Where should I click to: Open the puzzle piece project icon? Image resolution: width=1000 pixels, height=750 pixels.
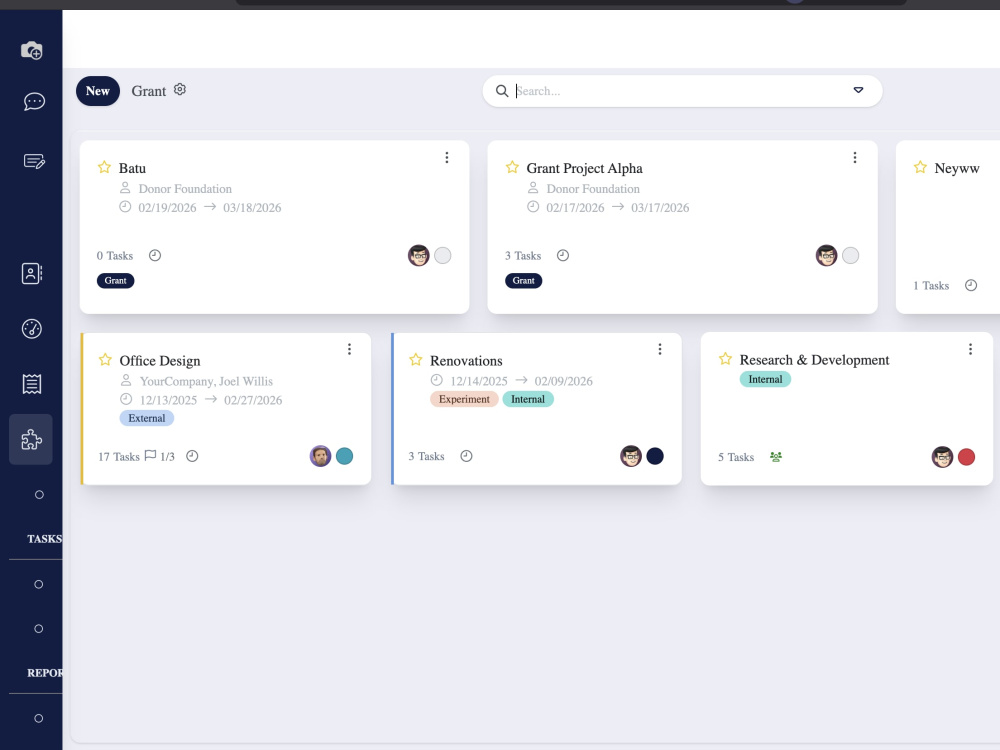[31, 439]
